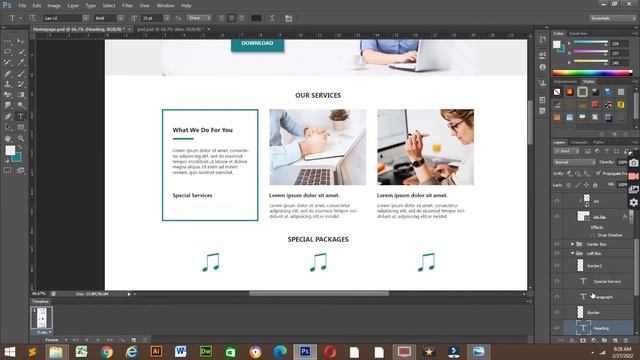This screenshot has width=640, height=360.
Task: Select the Clone Stamp tool
Action: [x=8, y=84]
